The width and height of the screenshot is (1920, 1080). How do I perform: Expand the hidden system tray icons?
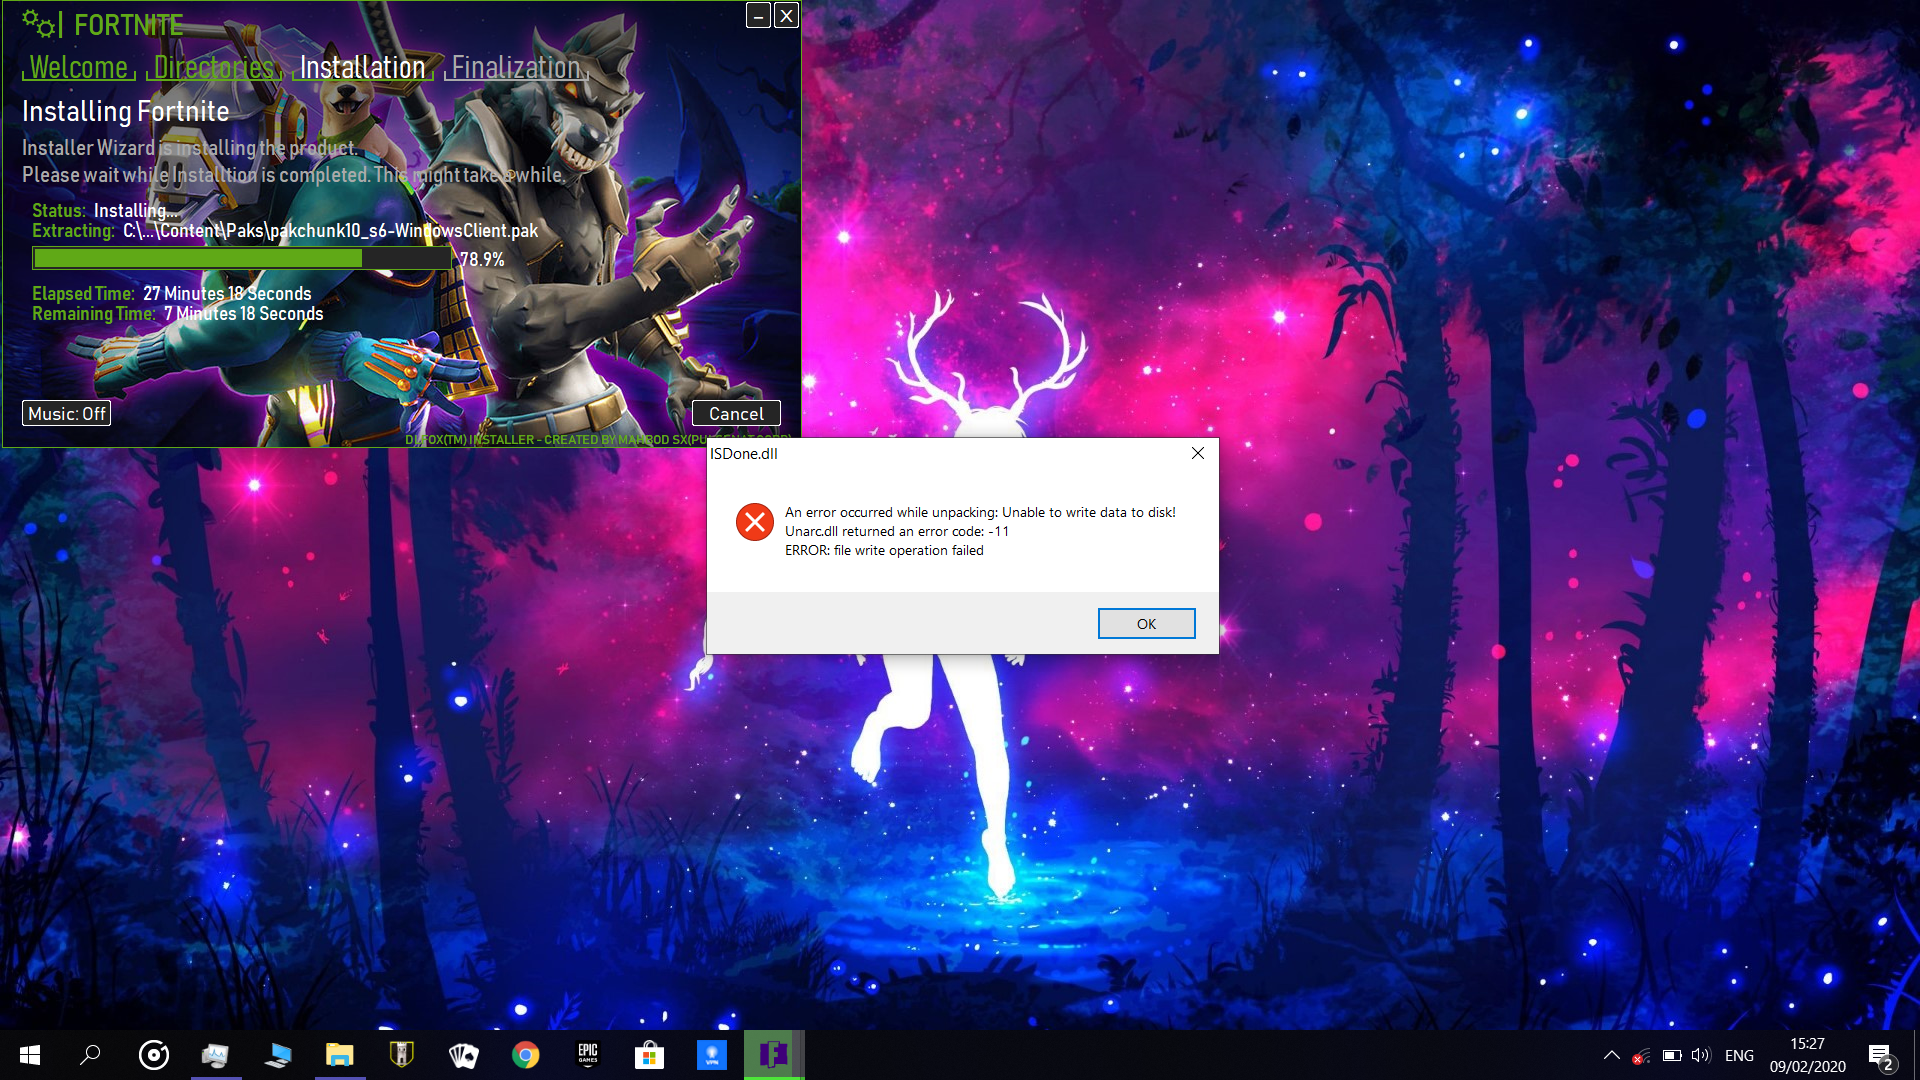pyautogui.click(x=1611, y=1055)
